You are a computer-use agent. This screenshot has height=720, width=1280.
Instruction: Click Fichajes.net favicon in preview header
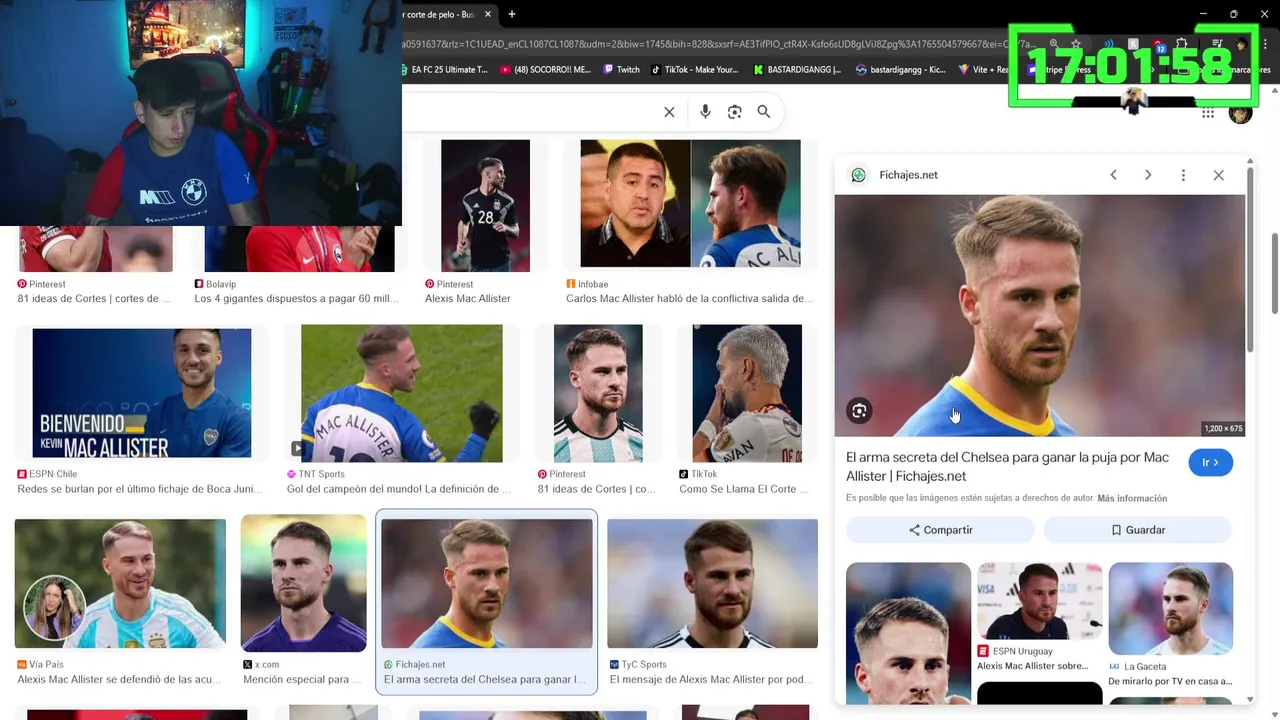click(x=858, y=175)
